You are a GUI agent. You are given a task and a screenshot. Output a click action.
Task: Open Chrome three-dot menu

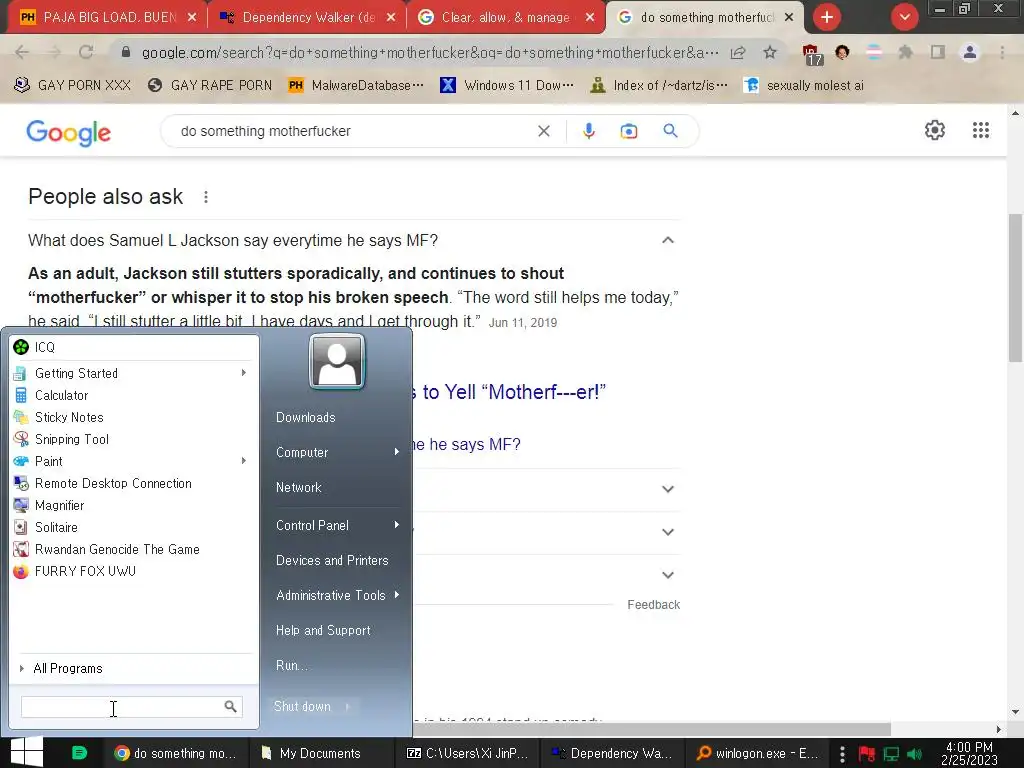point(1002,53)
